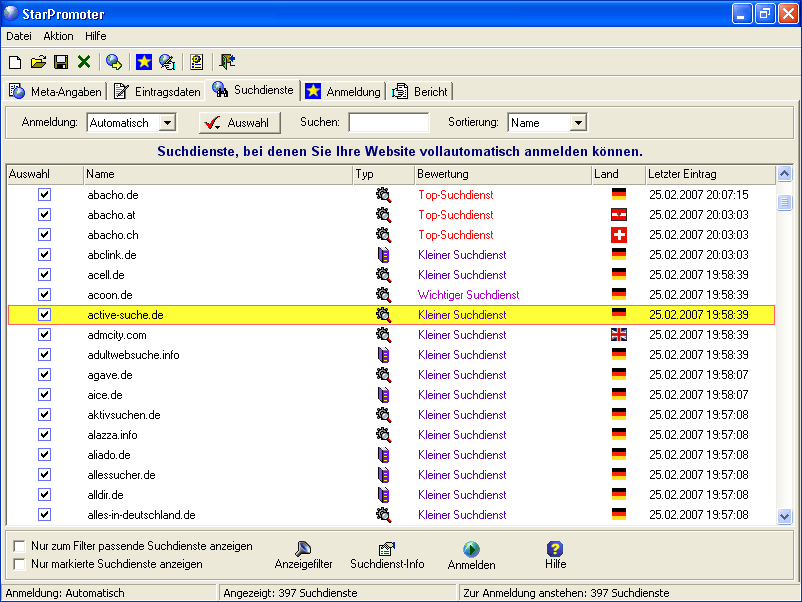Open the Aktion menu

click(58, 36)
